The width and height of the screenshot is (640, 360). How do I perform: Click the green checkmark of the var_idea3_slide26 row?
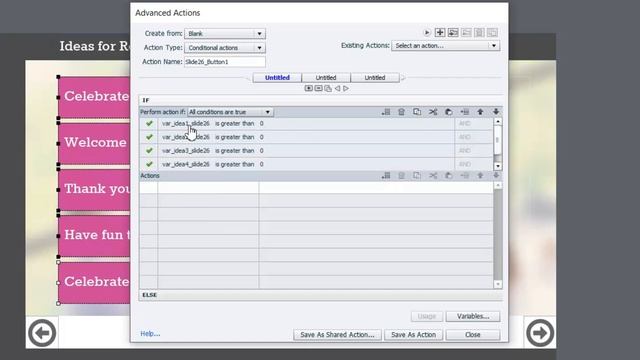pos(149,151)
